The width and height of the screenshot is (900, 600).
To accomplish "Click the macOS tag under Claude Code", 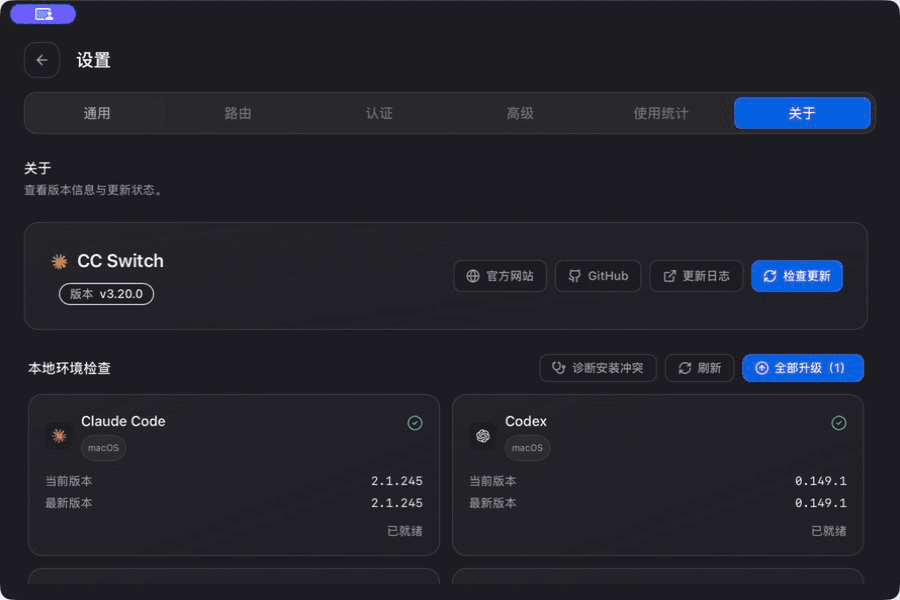I will [x=103, y=448].
